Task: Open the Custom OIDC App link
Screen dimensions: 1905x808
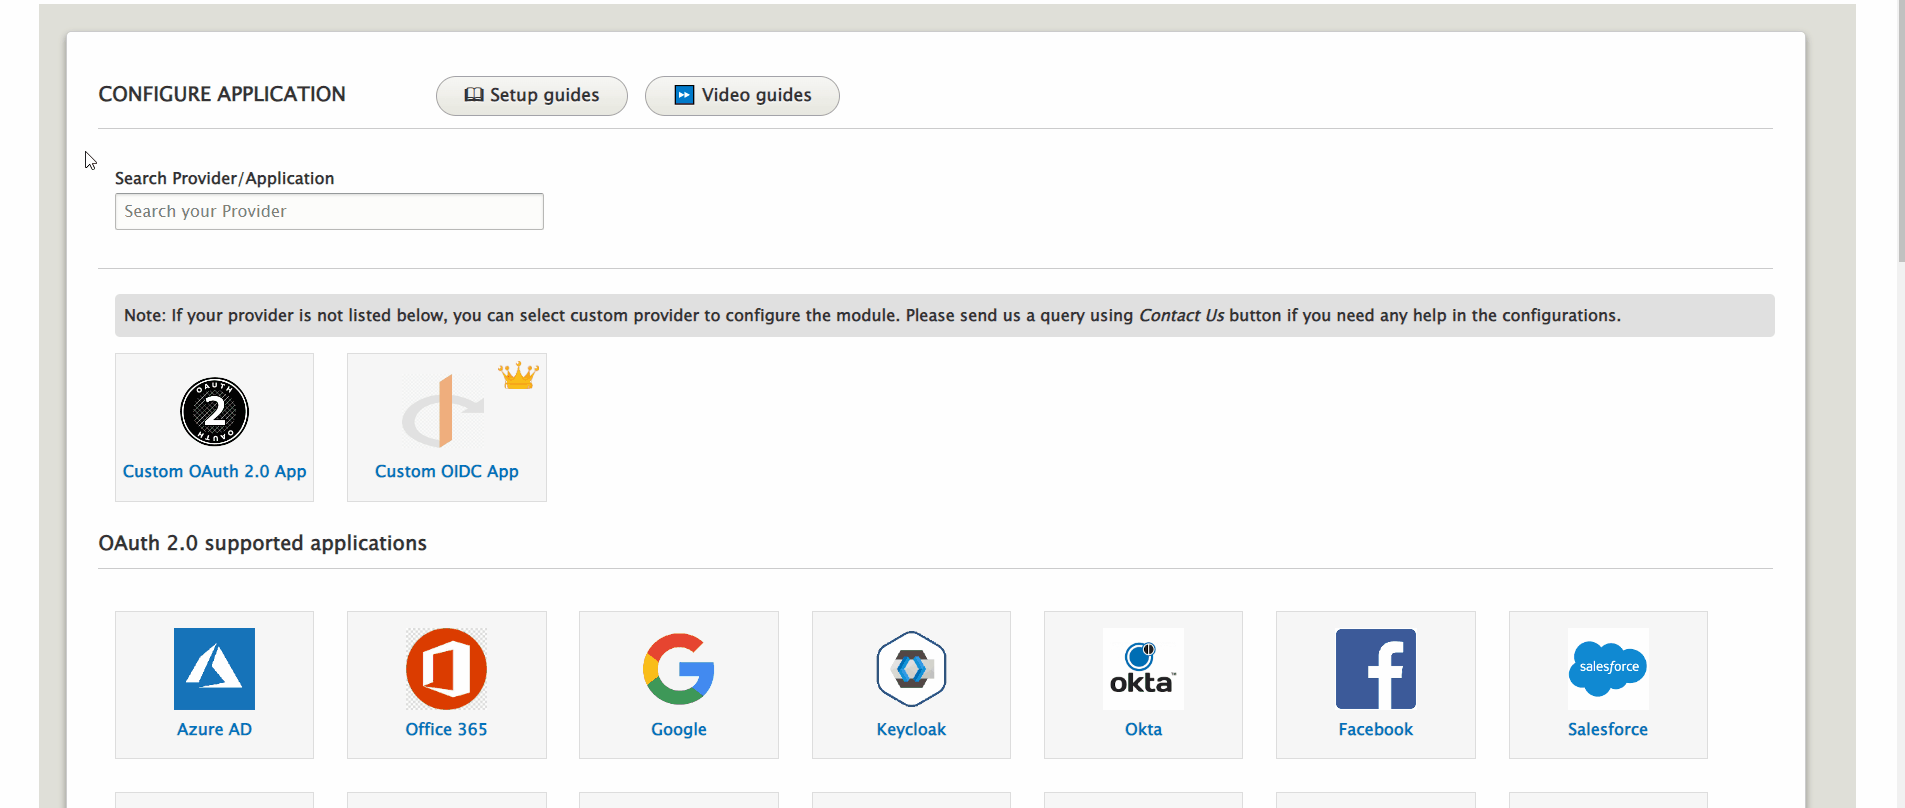Action: 446,471
